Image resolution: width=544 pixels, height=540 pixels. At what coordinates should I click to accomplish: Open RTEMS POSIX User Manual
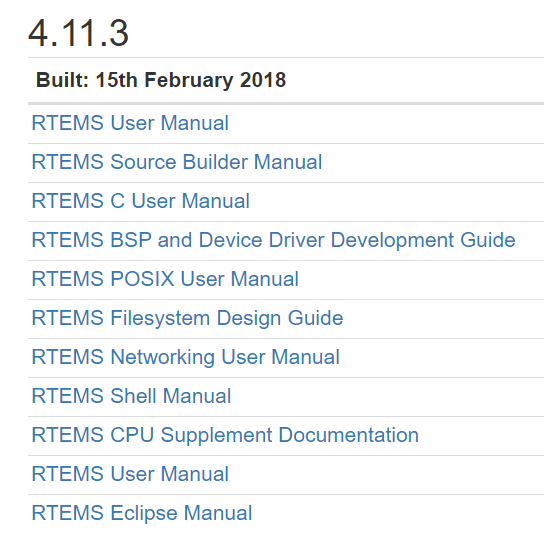pyautogui.click(x=165, y=279)
